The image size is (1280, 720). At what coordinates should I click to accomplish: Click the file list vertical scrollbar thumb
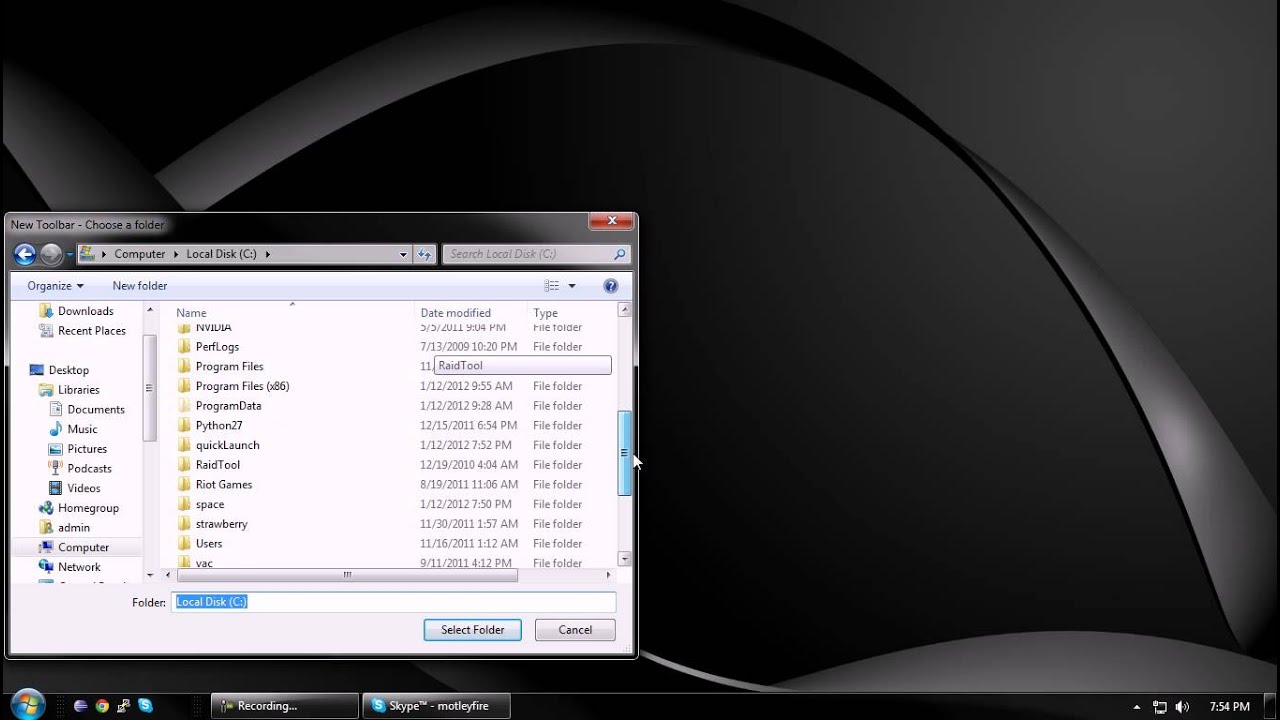625,453
